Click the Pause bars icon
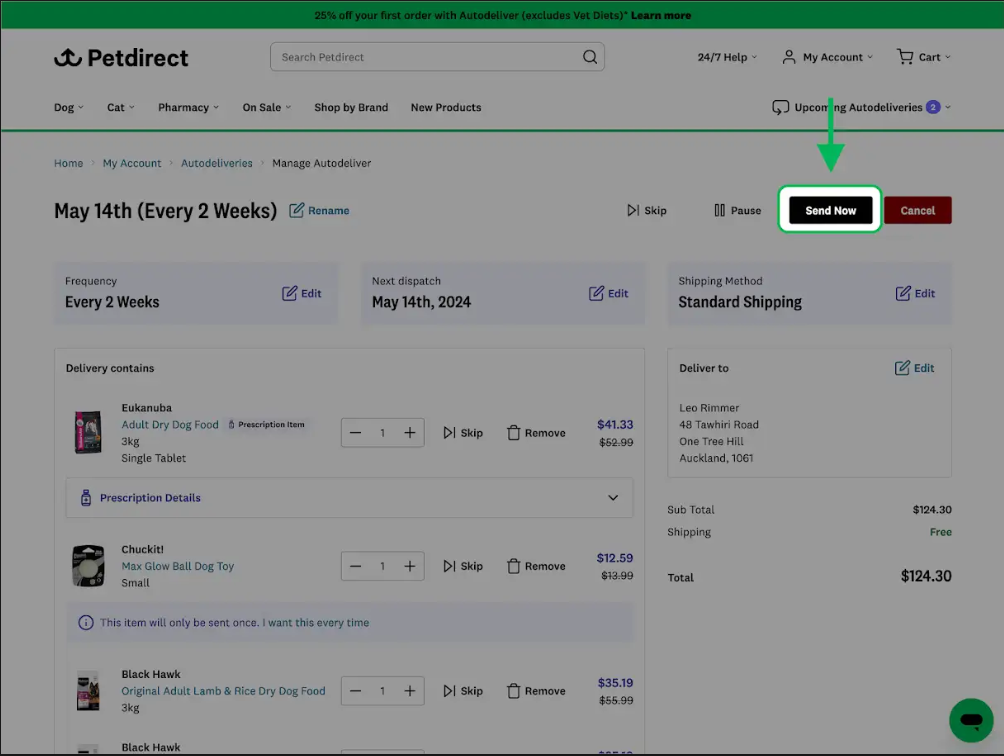The image size is (1004, 756). click(719, 211)
